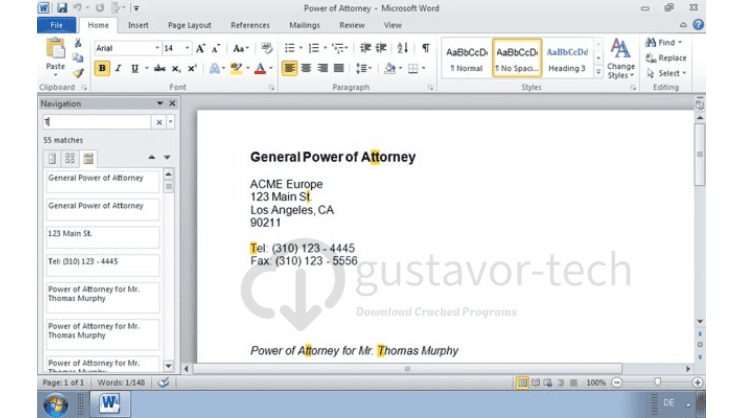
Task: Switch to the References tab
Action: pos(250,25)
